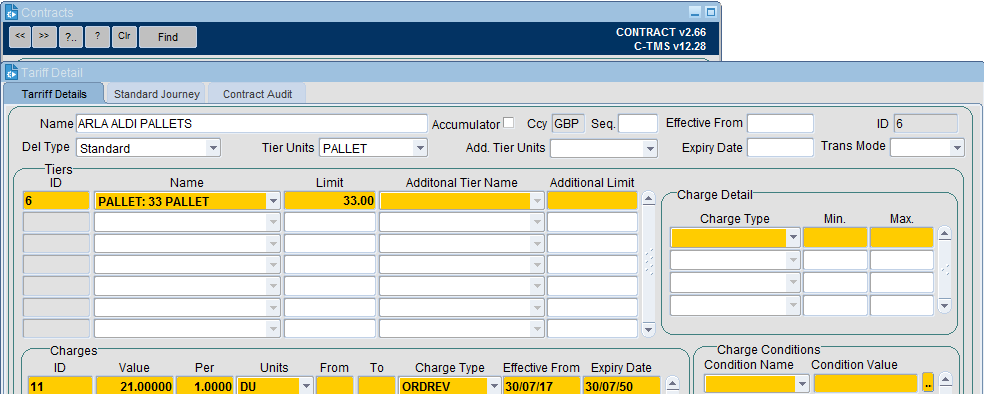984x394 pixels.
Task: Click the Clr clear button
Action: [x=124, y=36]
